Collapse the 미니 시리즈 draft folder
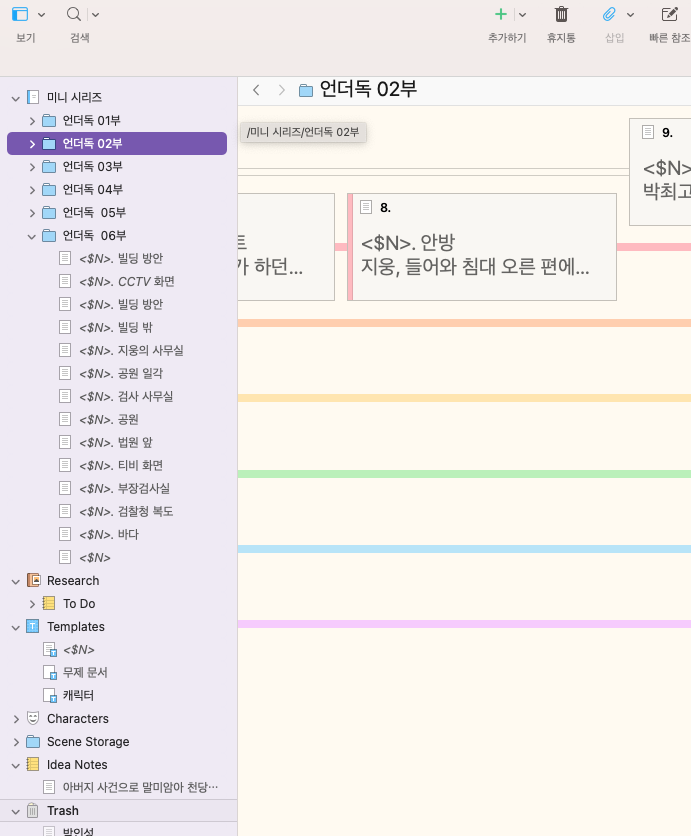Viewport: 691px width, 836px height. pyautogui.click(x=16, y=98)
